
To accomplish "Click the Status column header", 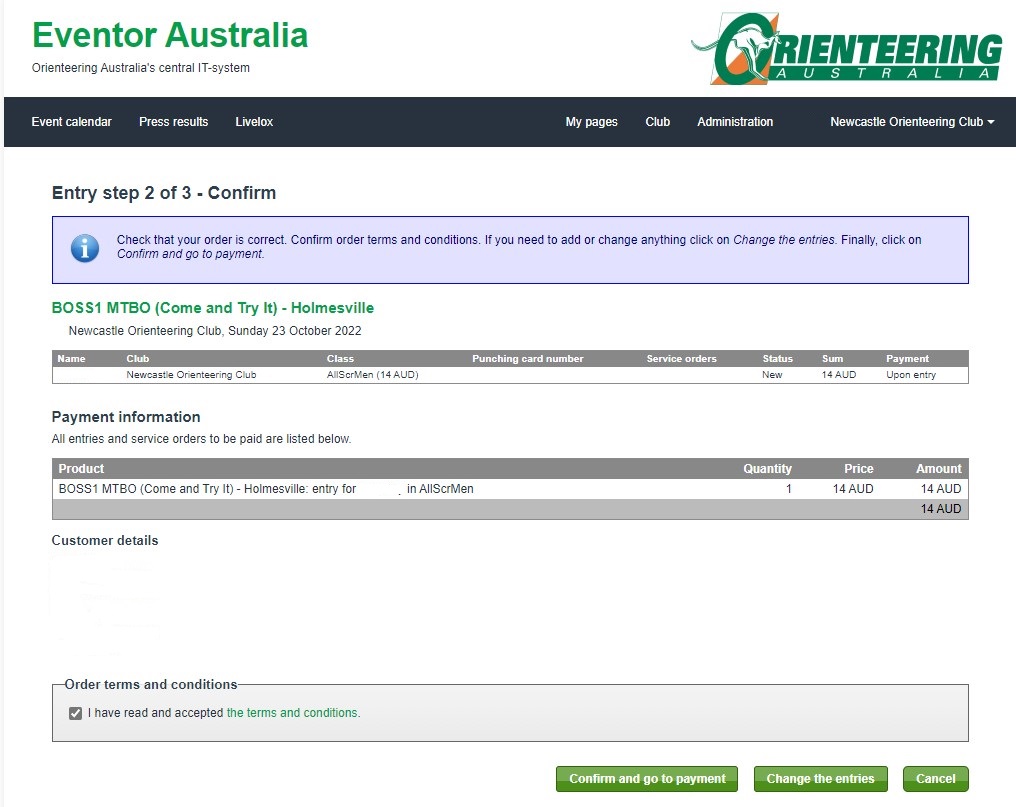I will [x=777, y=358].
